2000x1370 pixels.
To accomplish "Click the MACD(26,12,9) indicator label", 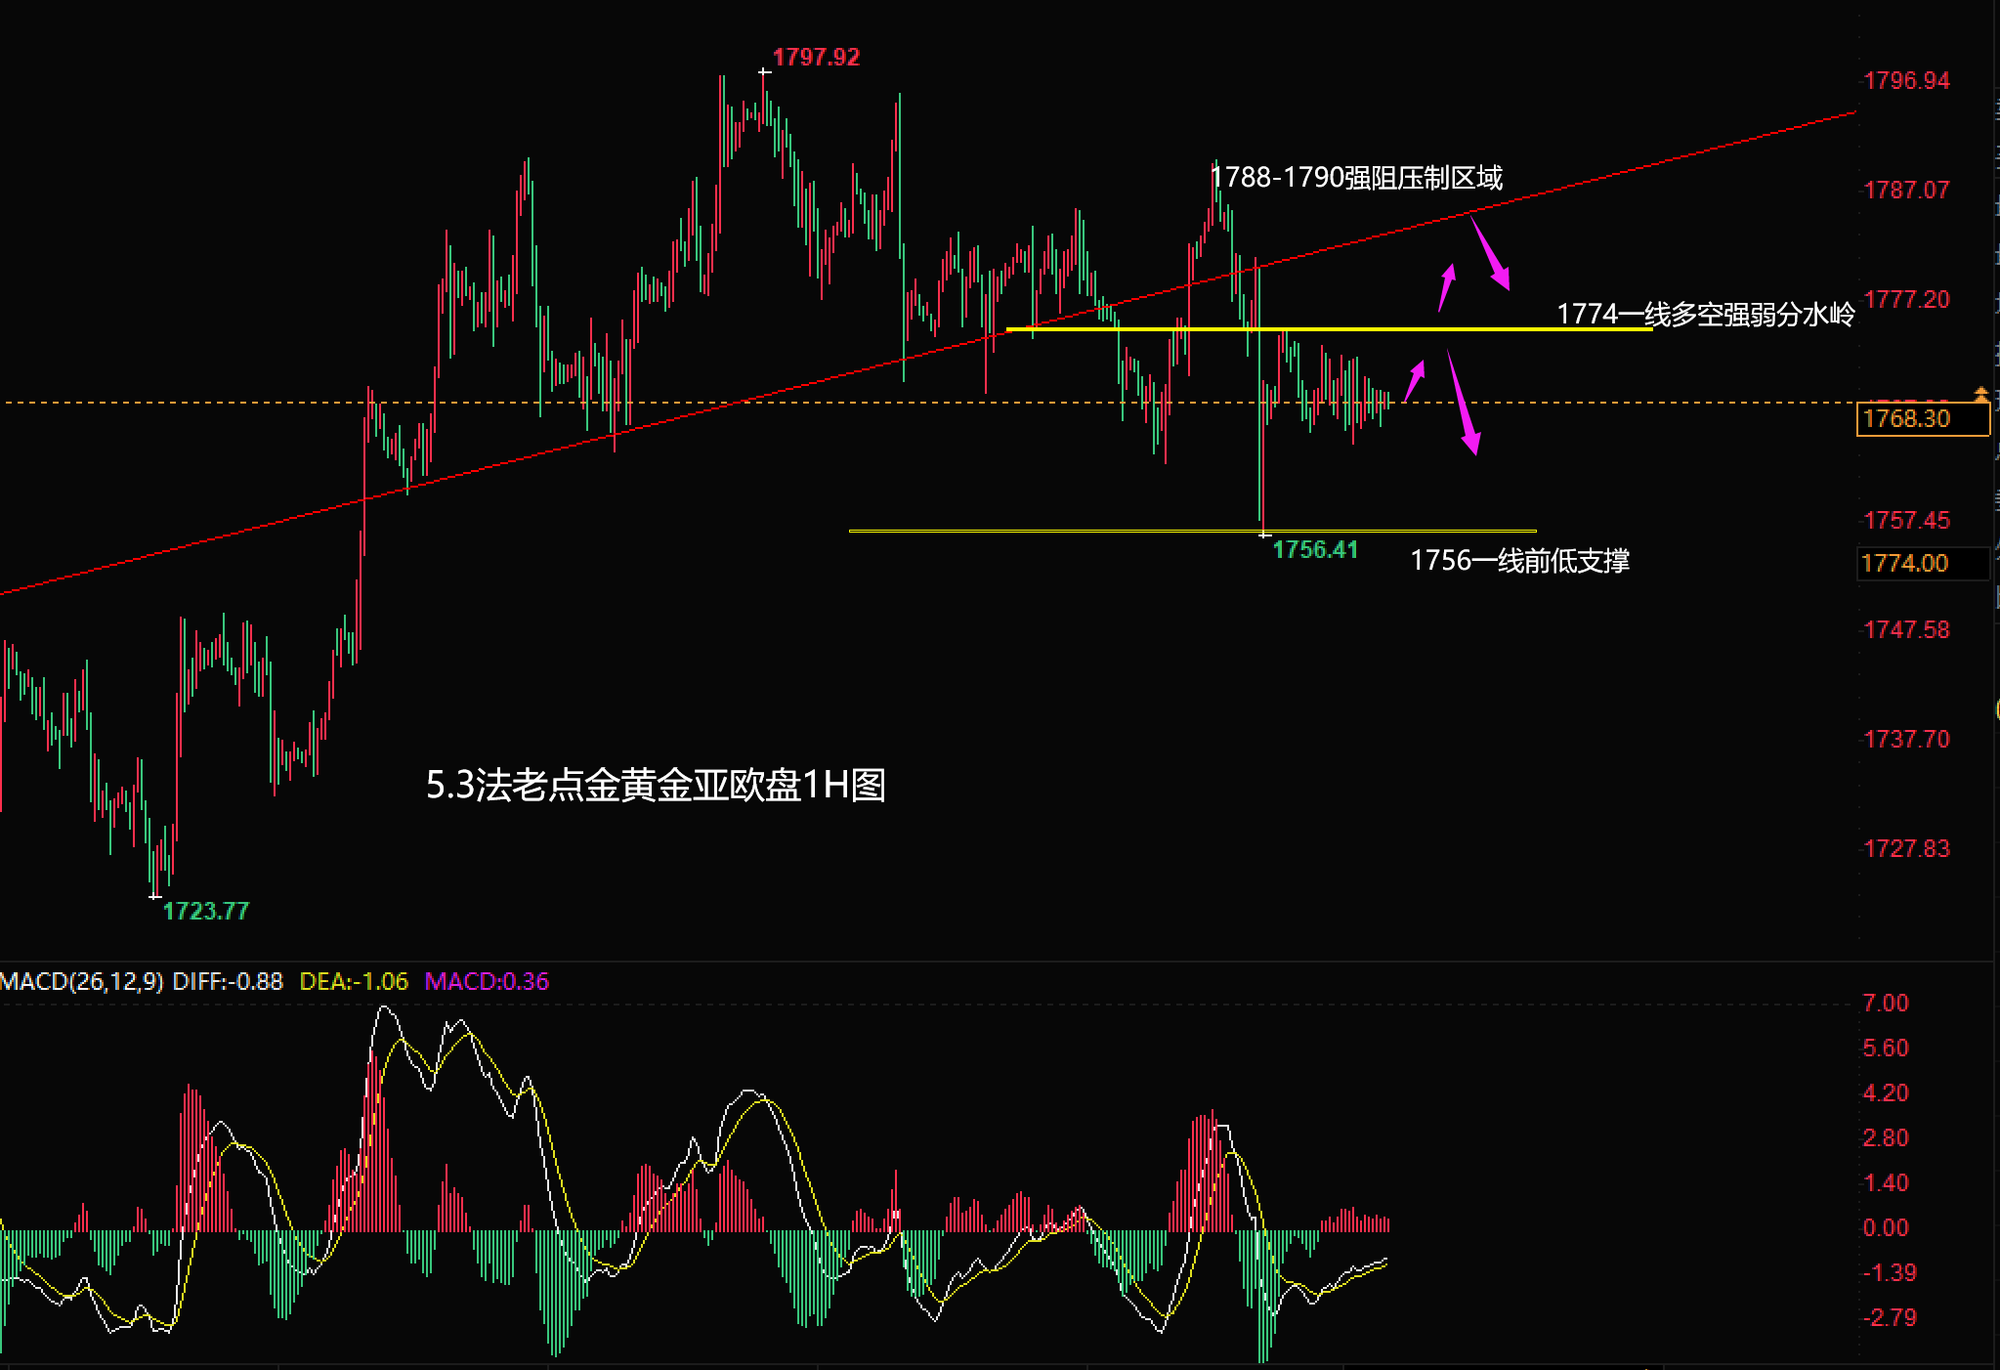I will point(82,981).
